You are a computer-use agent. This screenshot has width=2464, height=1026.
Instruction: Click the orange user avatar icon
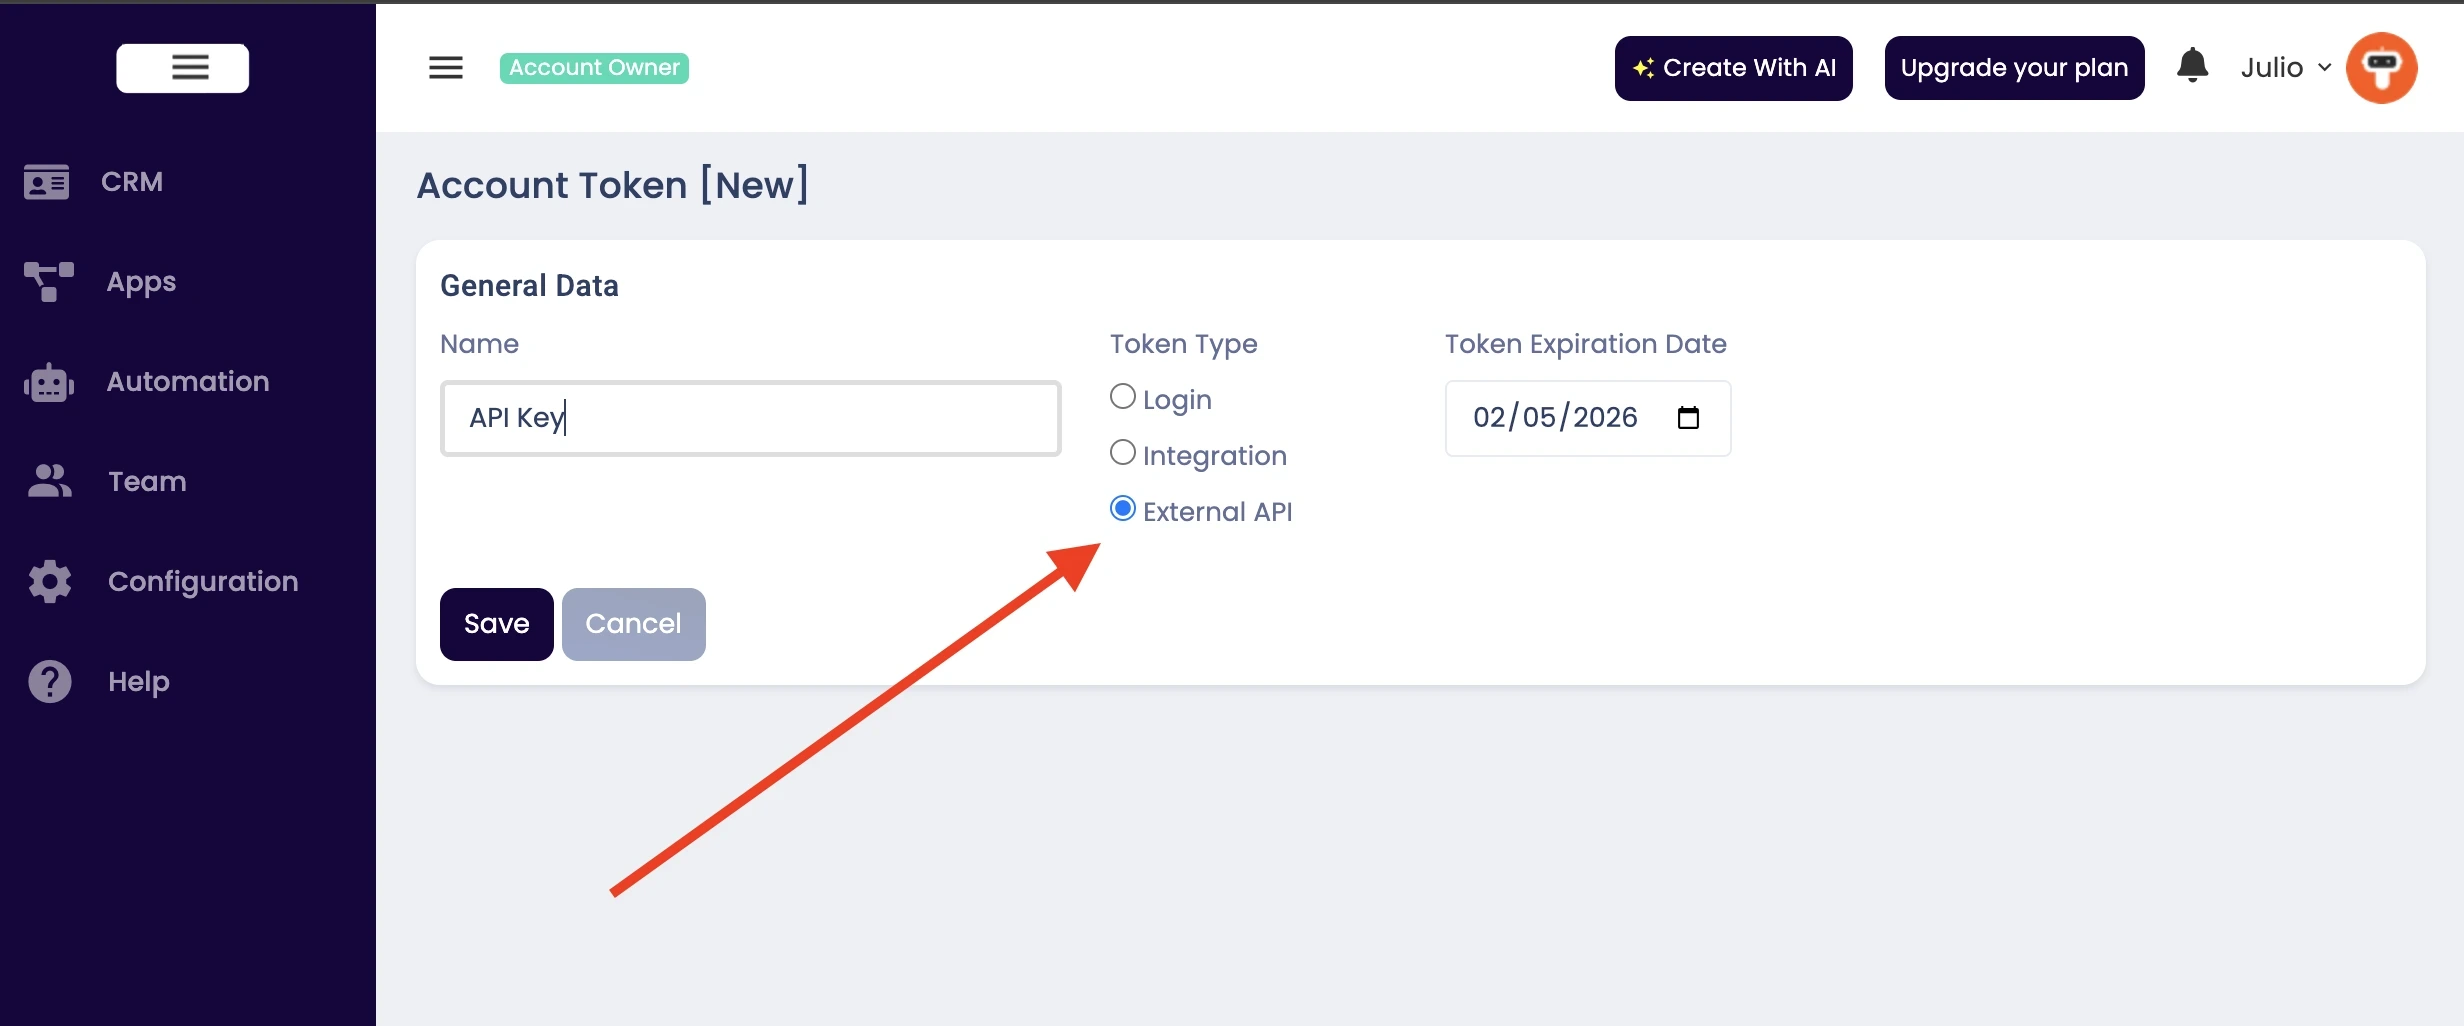(x=2382, y=68)
